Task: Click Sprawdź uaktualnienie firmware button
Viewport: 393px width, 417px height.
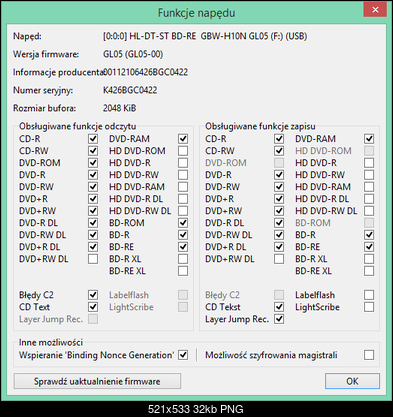Action: 97,381
